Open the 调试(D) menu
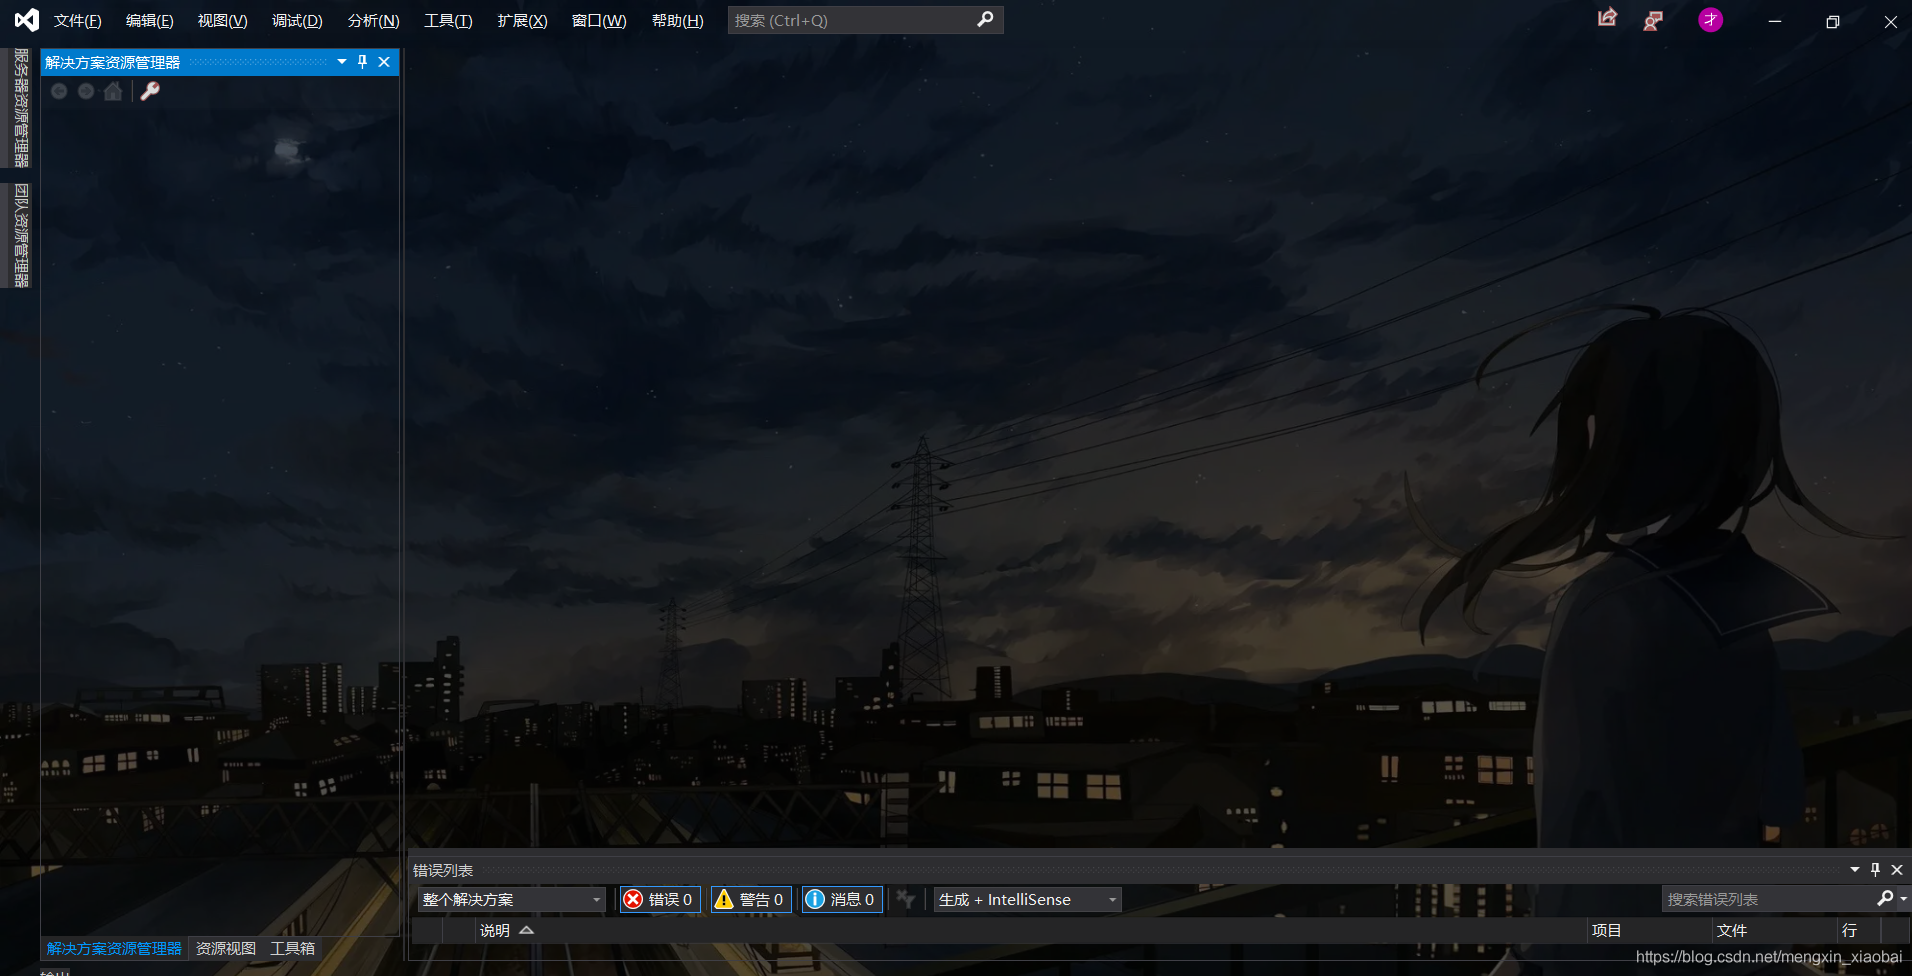 (298, 21)
